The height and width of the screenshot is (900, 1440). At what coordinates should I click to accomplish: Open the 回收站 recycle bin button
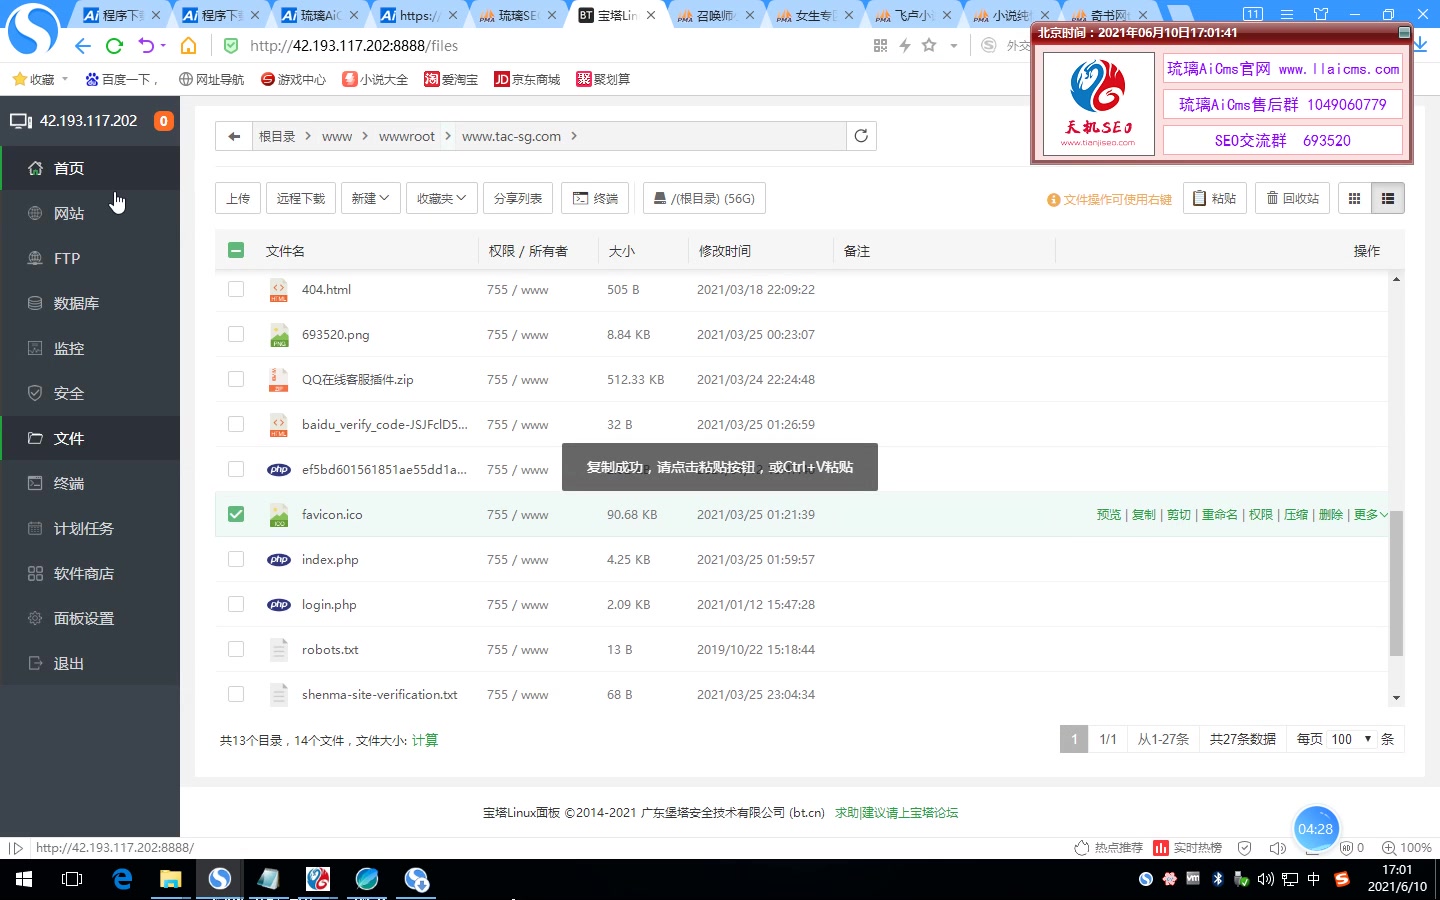pos(1292,198)
